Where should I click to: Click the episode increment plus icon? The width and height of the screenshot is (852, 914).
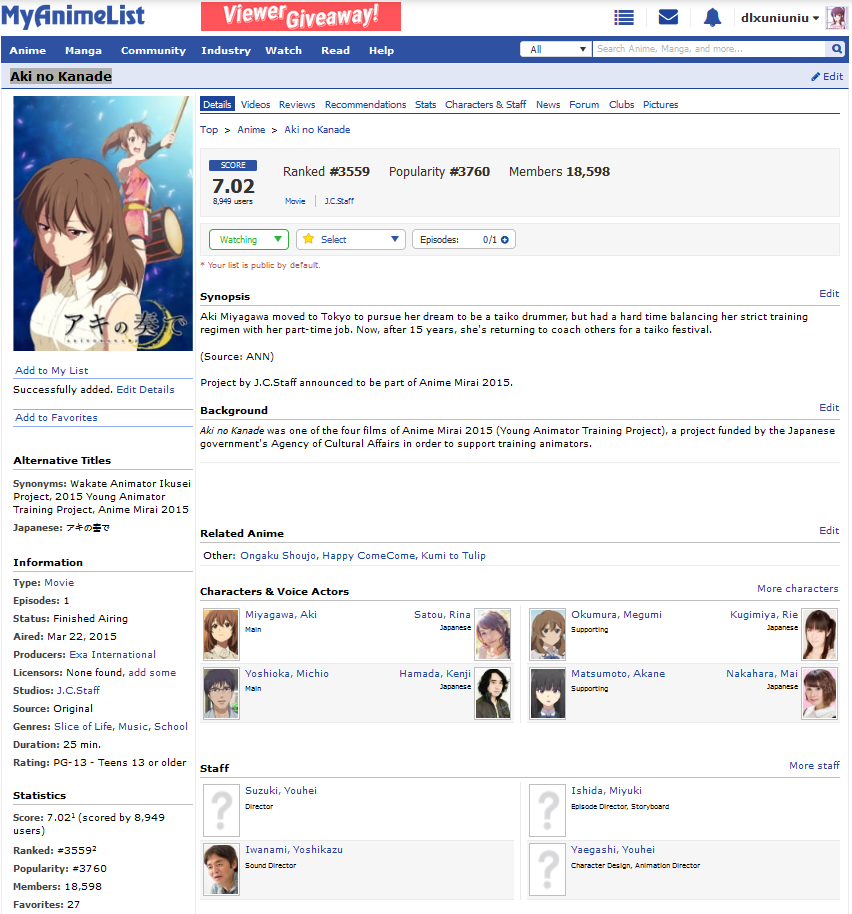(x=505, y=240)
